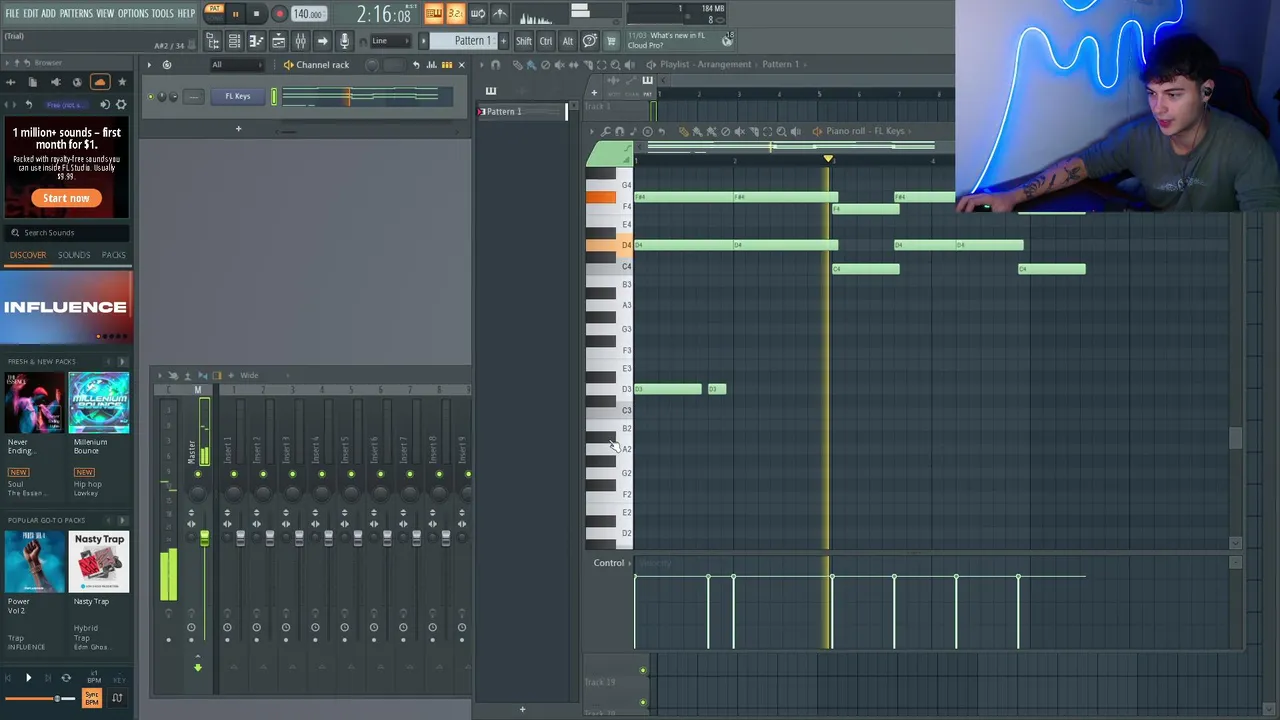Screen dimensions: 1280x720
Task: Switch to the DISCOVER tab
Action: click(x=28, y=255)
